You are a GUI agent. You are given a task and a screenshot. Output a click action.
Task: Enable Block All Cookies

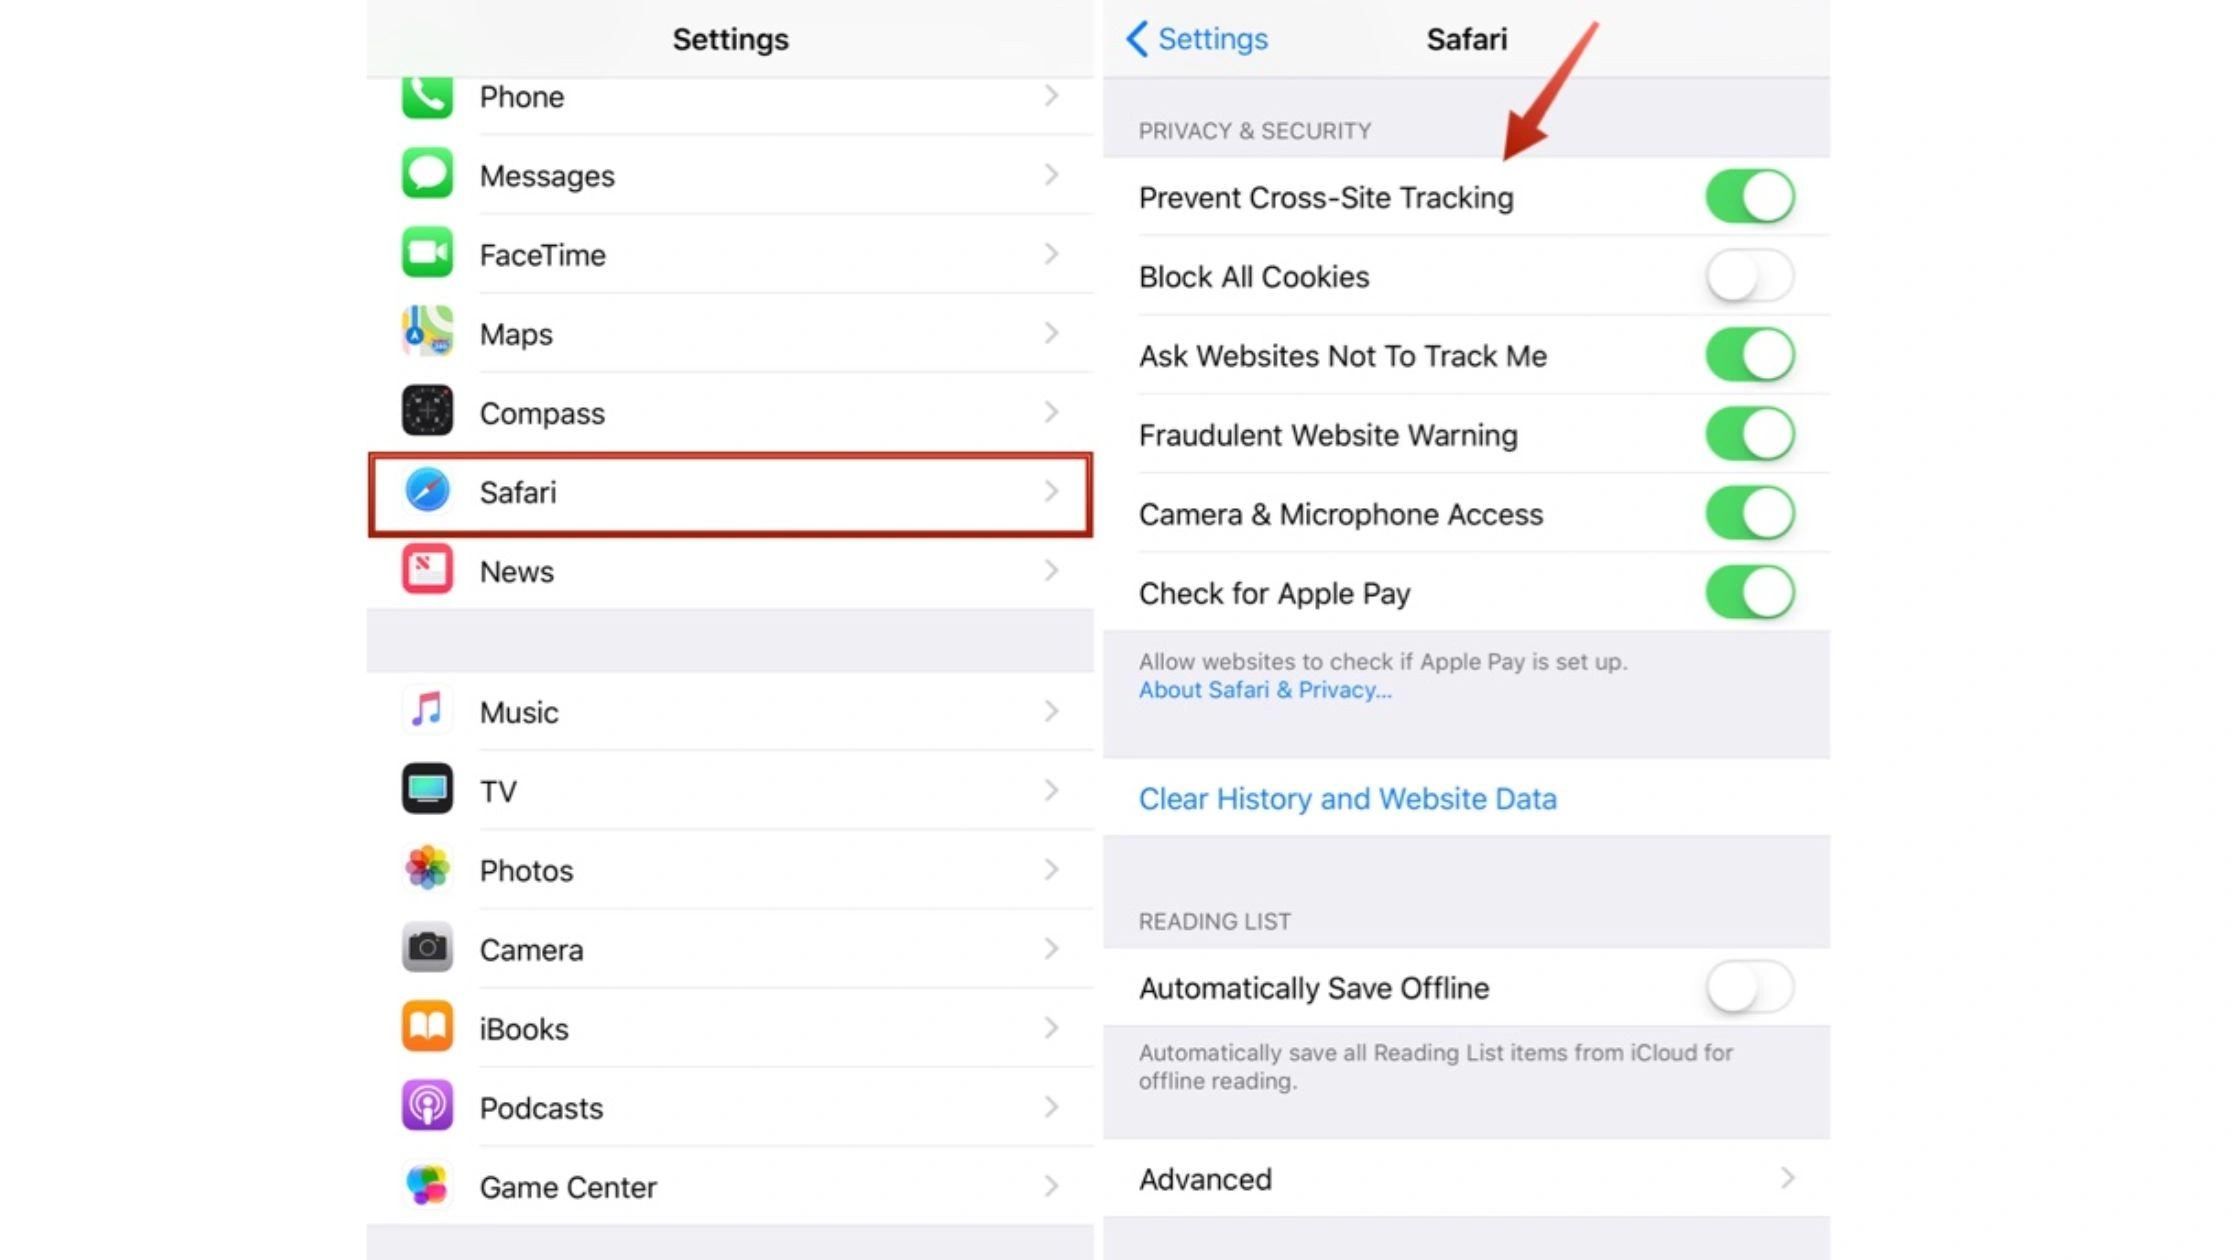1748,276
